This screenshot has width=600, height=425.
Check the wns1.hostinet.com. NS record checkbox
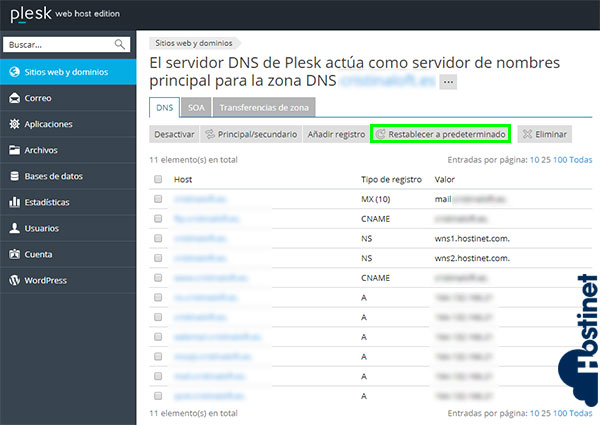point(158,238)
